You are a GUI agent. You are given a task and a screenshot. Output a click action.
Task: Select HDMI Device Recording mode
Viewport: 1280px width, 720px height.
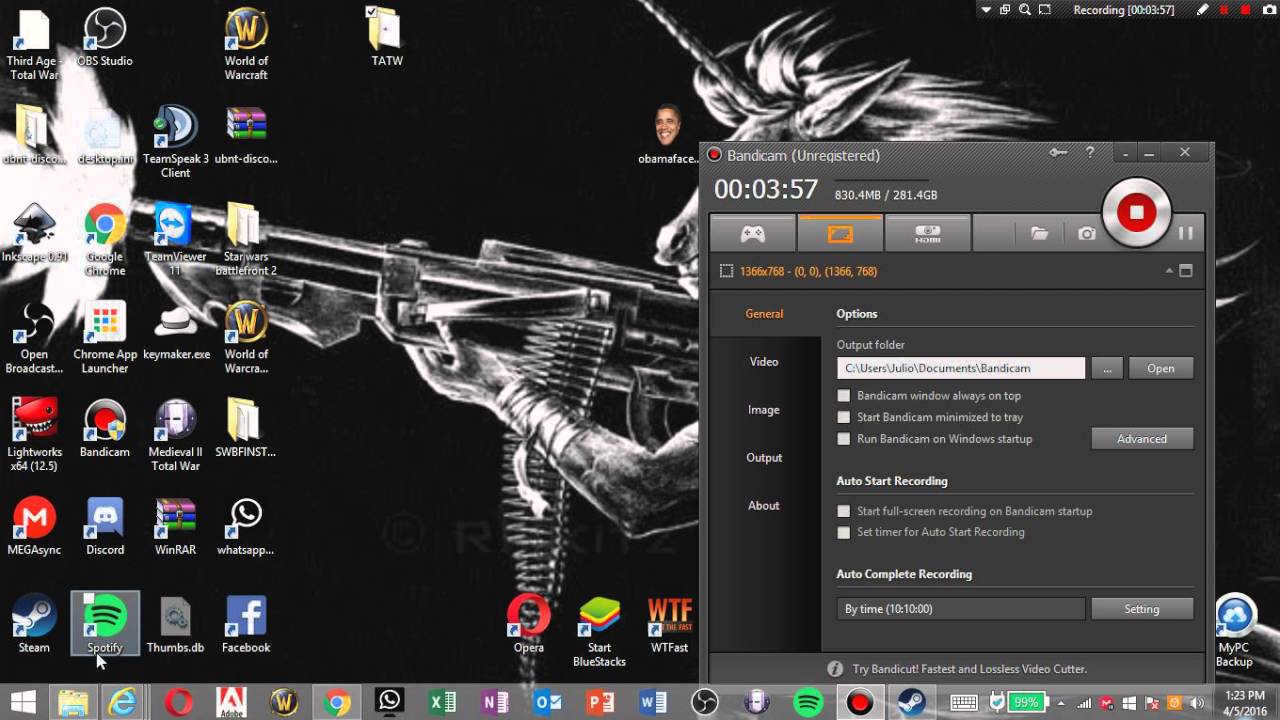[x=927, y=233]
